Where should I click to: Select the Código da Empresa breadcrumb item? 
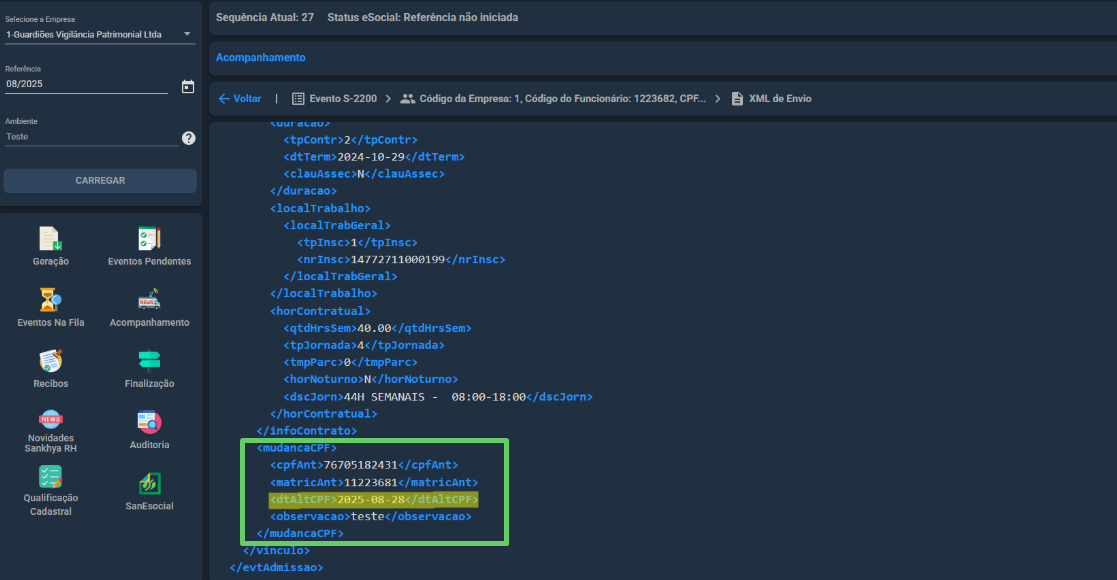pyautogui.click(x=563, y=99)
